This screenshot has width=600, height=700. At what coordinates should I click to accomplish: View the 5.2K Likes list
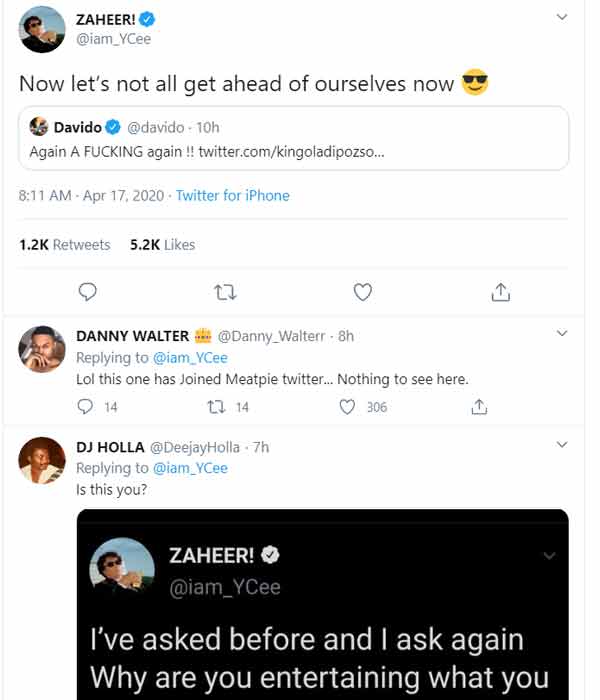(x=162, y=245)
